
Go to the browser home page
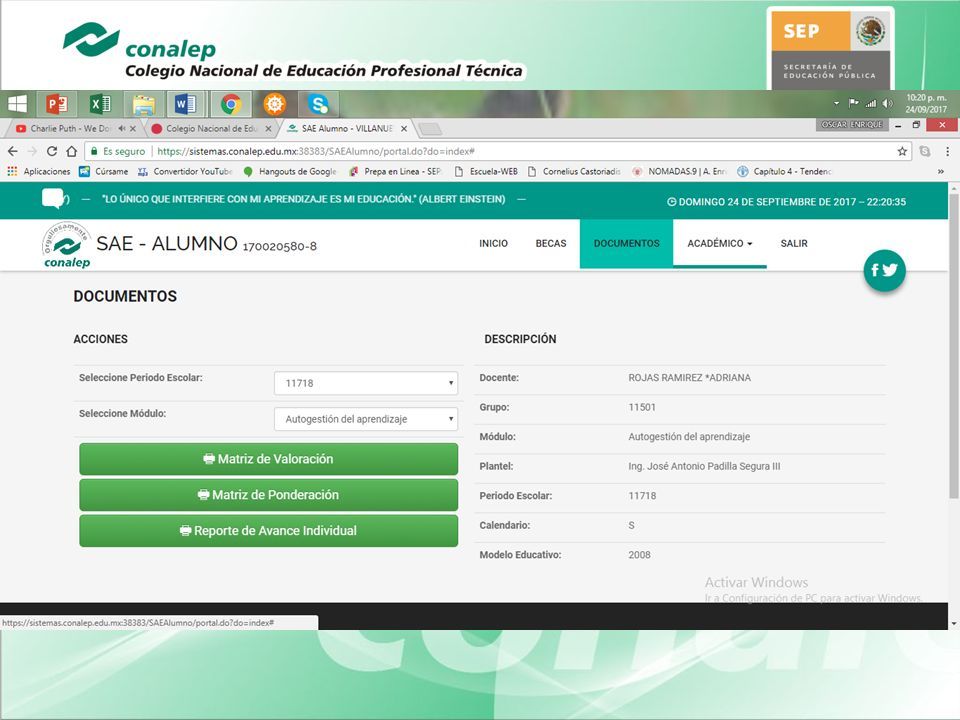pos(72,151)
